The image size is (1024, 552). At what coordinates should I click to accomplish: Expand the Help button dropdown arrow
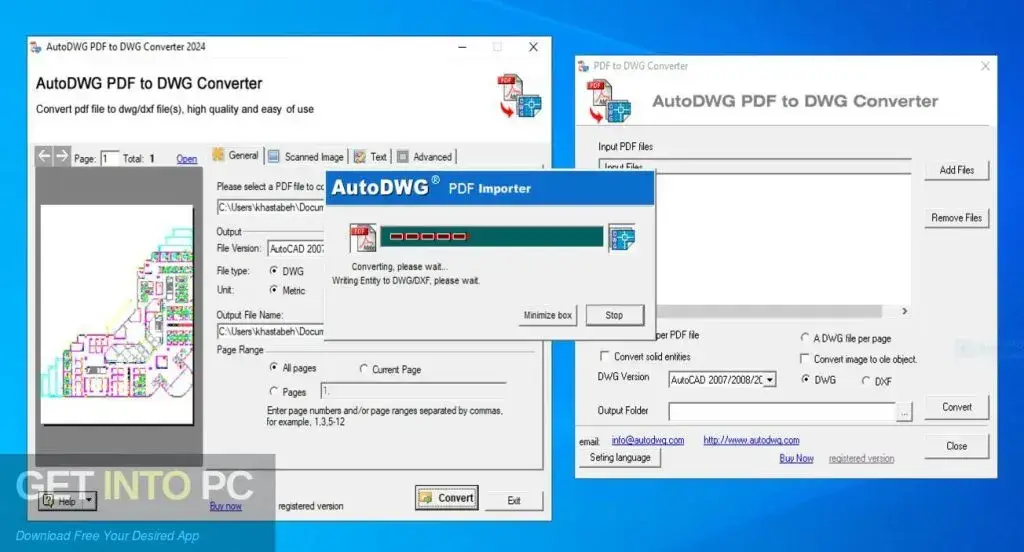(x=89, y=501)
